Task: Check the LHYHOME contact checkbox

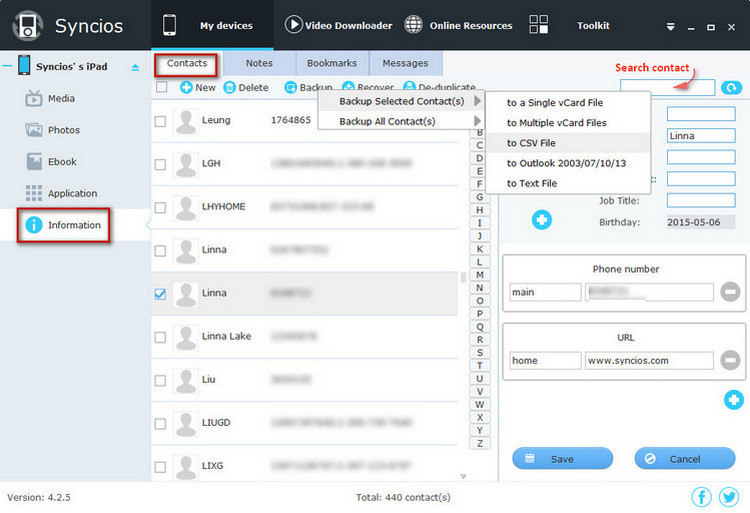Action: pos(160,207)
